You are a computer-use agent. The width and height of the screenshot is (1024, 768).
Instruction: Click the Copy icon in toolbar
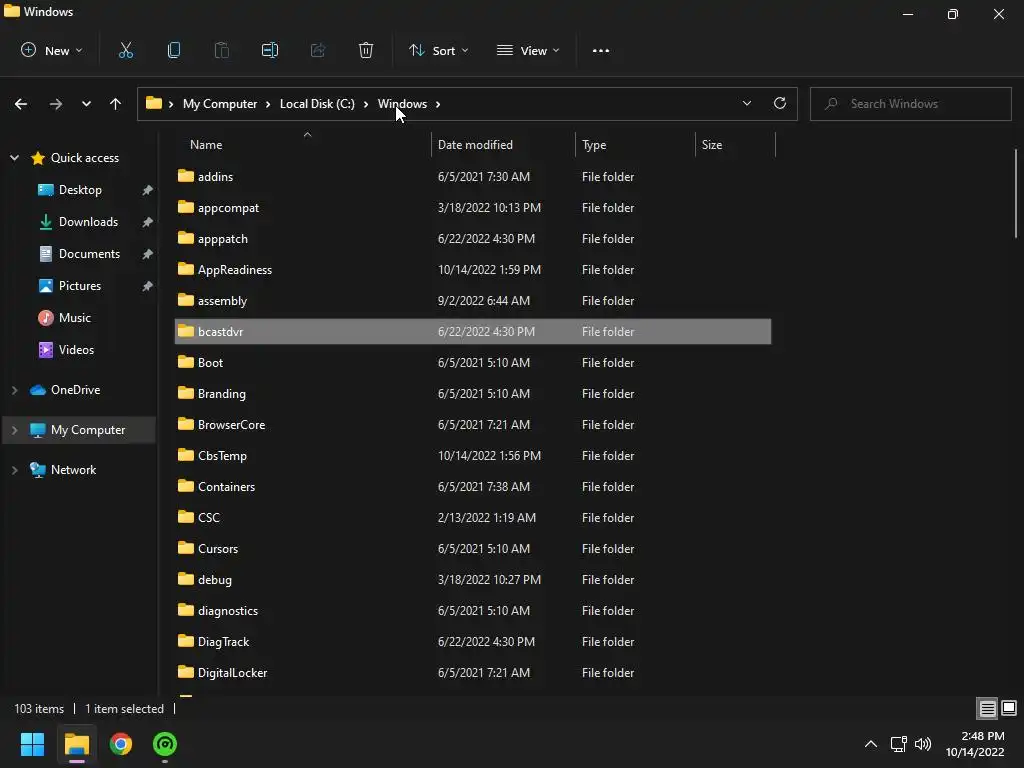tap(174, 50)
